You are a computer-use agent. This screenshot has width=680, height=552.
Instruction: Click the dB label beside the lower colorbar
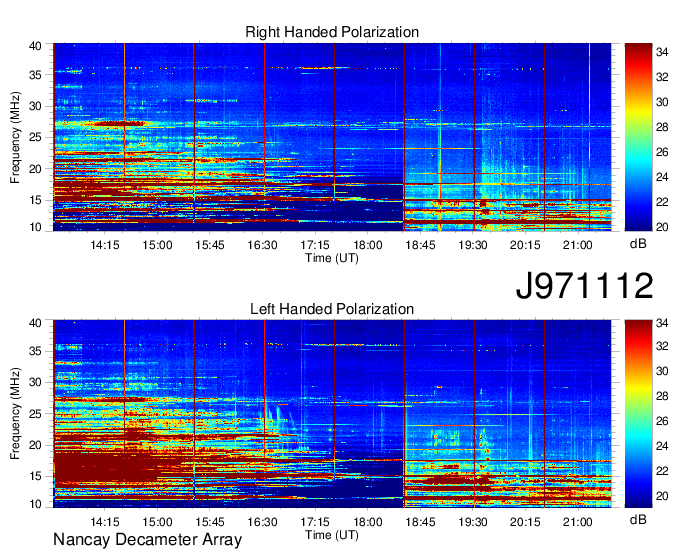click(638, 519)
